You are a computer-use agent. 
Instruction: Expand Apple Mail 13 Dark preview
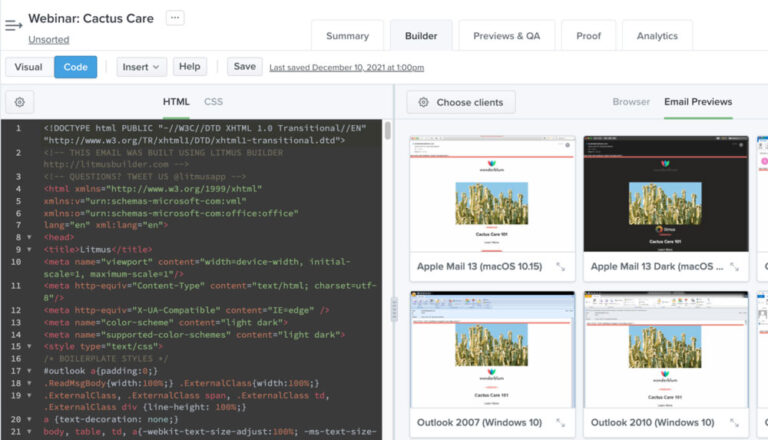click(x=734, y=267)
